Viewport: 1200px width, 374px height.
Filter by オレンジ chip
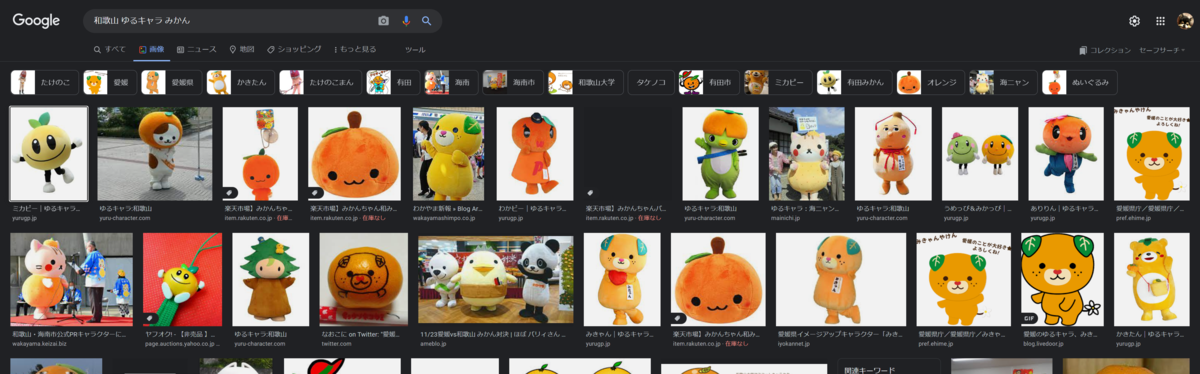click(x=929, y=82)
